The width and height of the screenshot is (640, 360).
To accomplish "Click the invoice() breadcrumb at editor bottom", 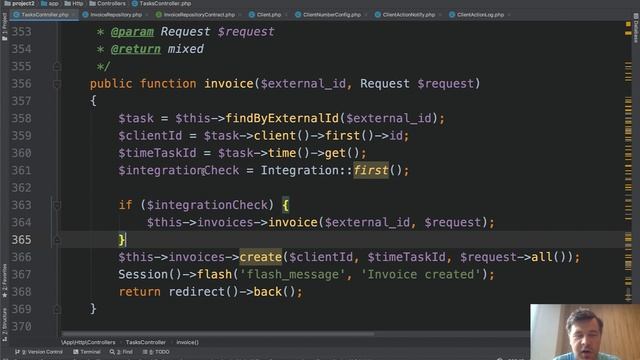I will [x=187, y=342].
